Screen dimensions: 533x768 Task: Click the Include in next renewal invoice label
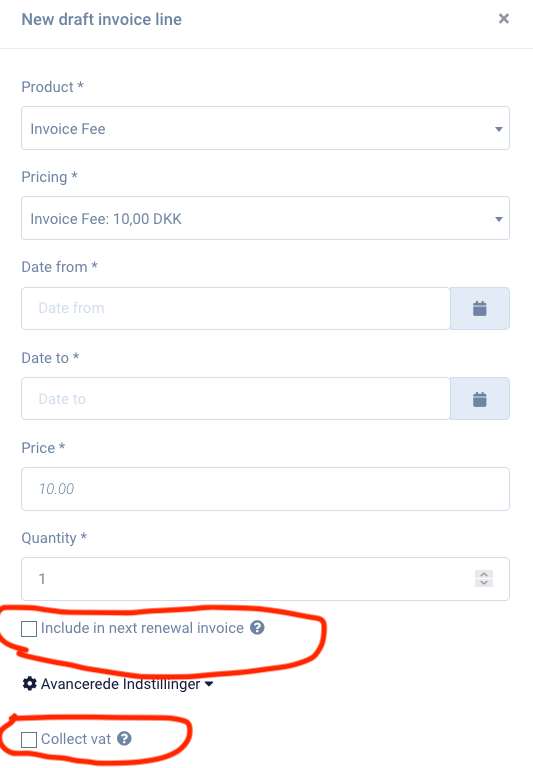tap(142, 628)
